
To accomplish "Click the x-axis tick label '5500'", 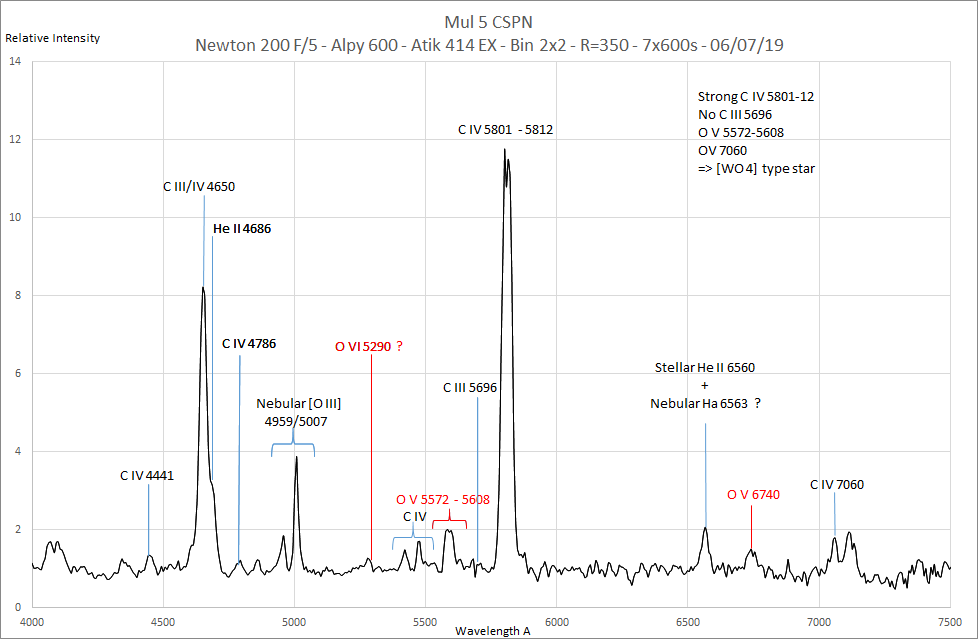I will coord(425,622).
